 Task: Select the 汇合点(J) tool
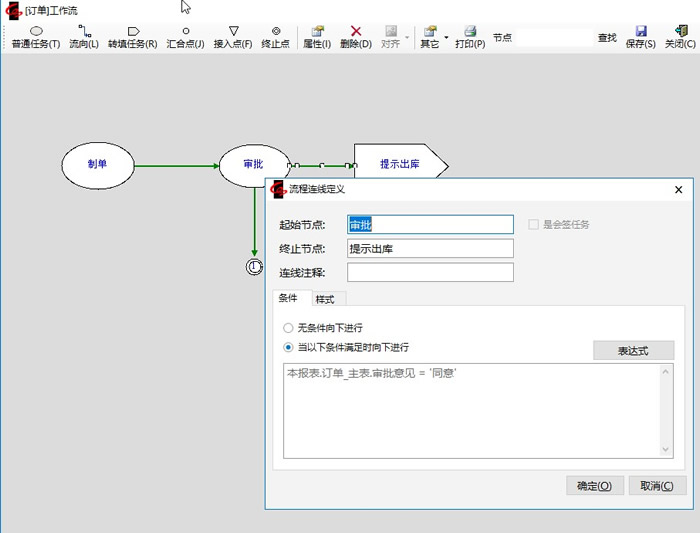(185, 37)
